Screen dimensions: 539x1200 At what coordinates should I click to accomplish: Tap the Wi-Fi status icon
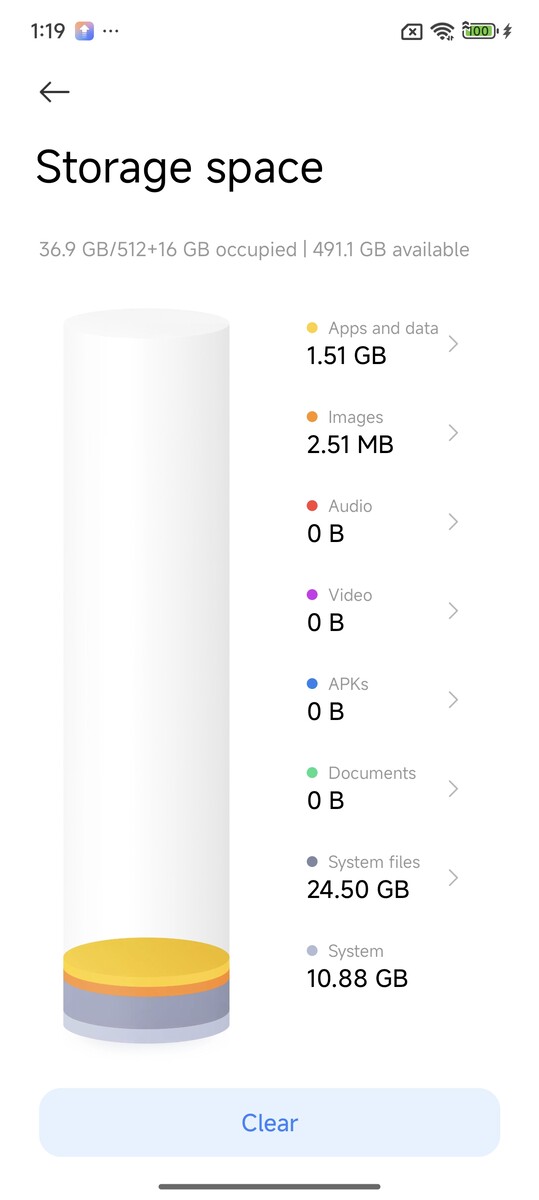click(x=442, y=31)
